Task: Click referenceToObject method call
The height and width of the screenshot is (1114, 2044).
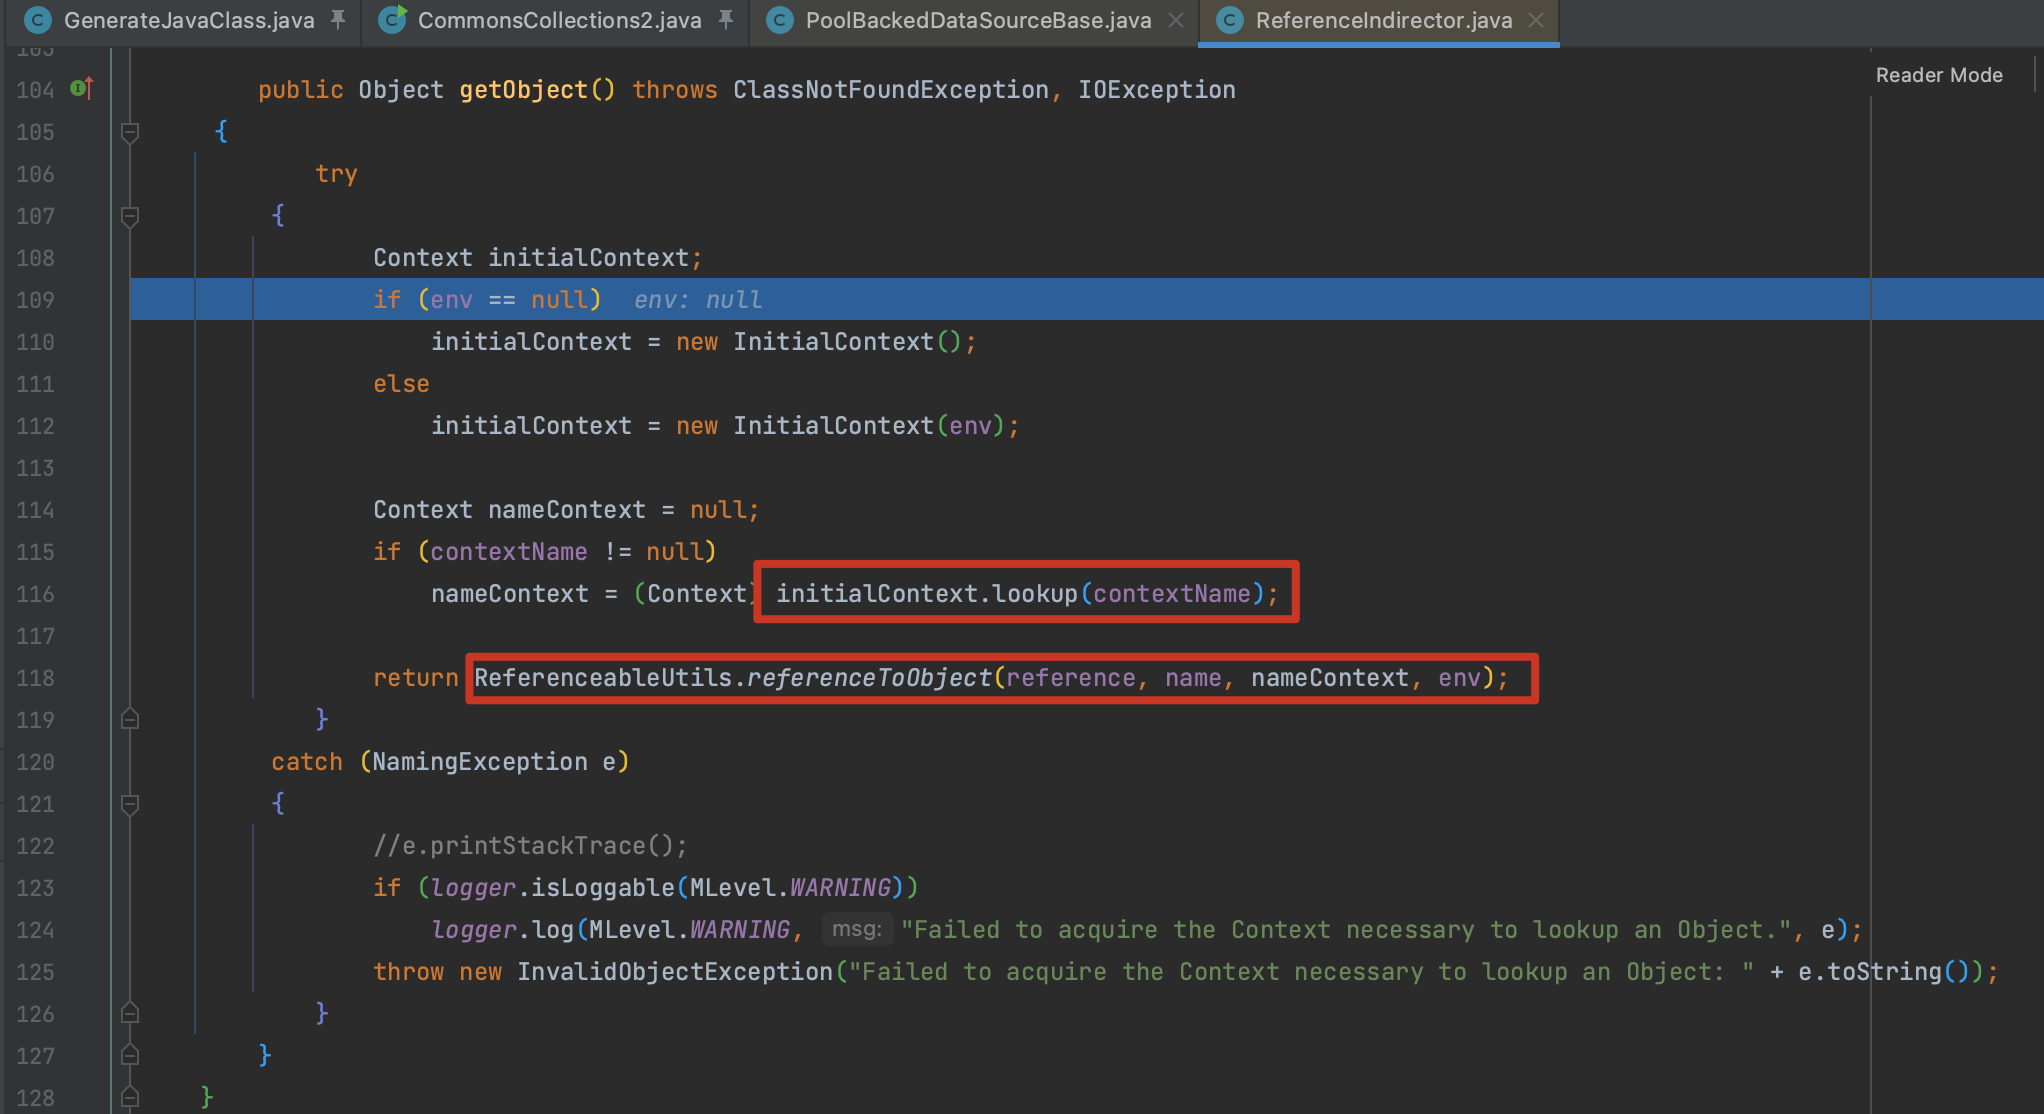Action: pos(869,678)
